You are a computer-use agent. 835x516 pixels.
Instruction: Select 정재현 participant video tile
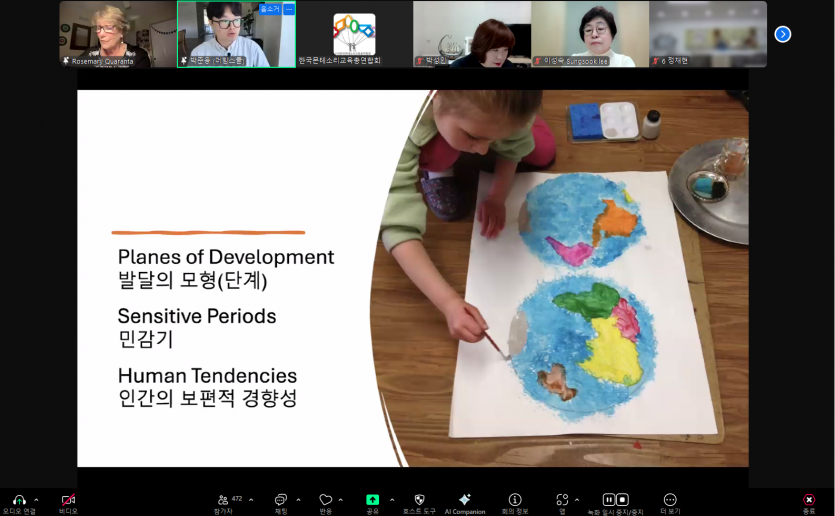pyautogui.click(x=708, y=34)
